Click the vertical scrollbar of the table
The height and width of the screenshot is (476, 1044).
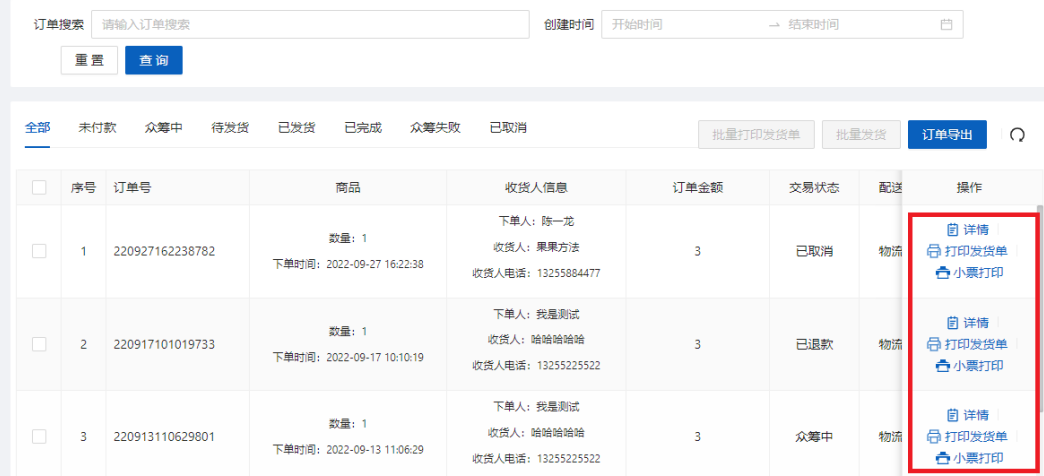(x=1038, y=300)
